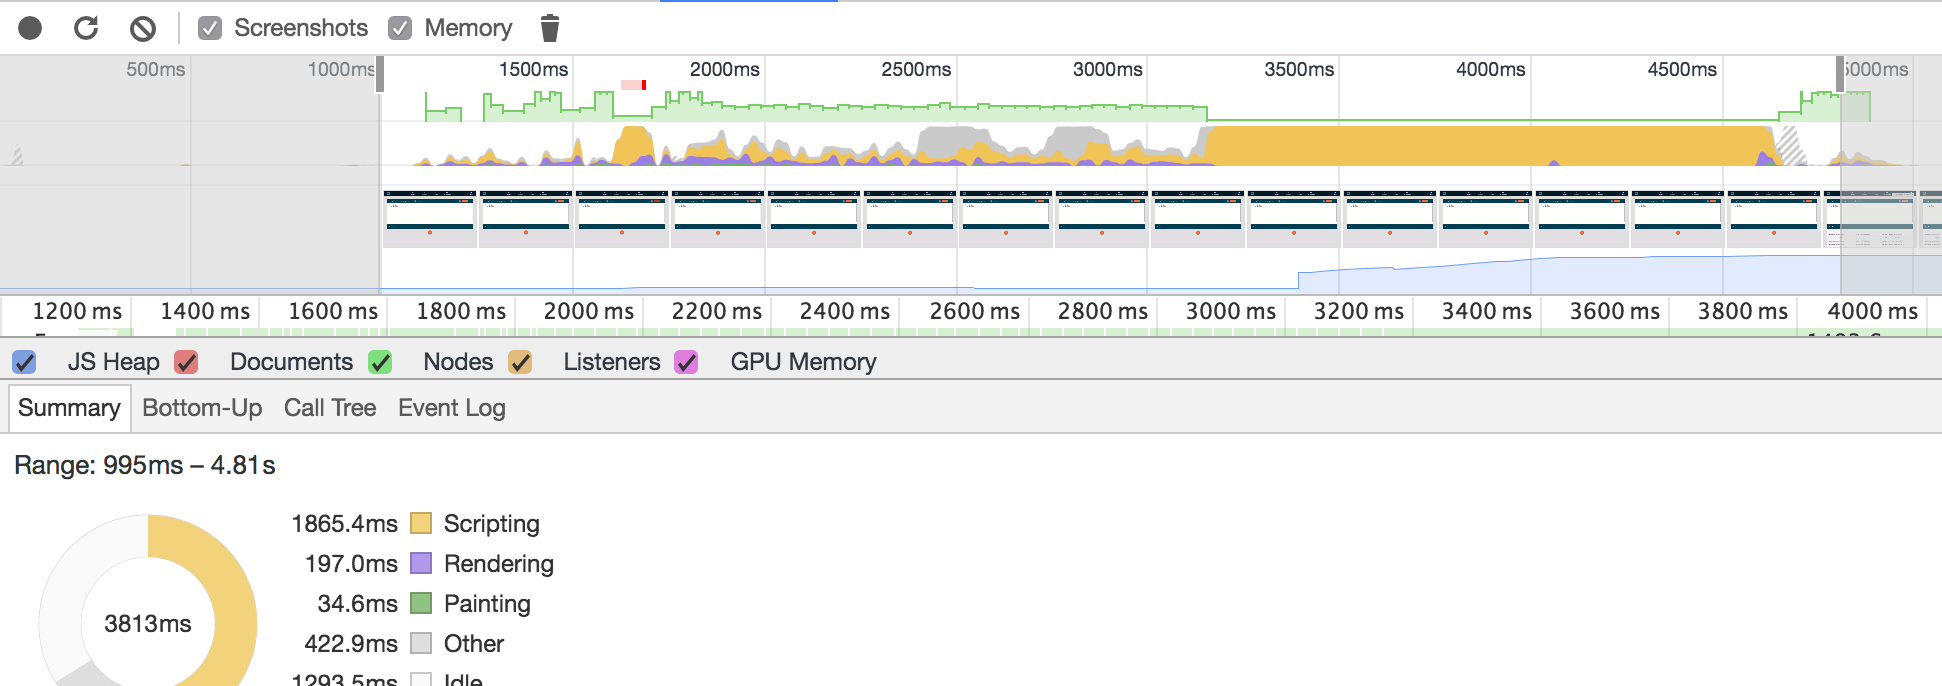Click the left overview selection handle

[380, 75]
